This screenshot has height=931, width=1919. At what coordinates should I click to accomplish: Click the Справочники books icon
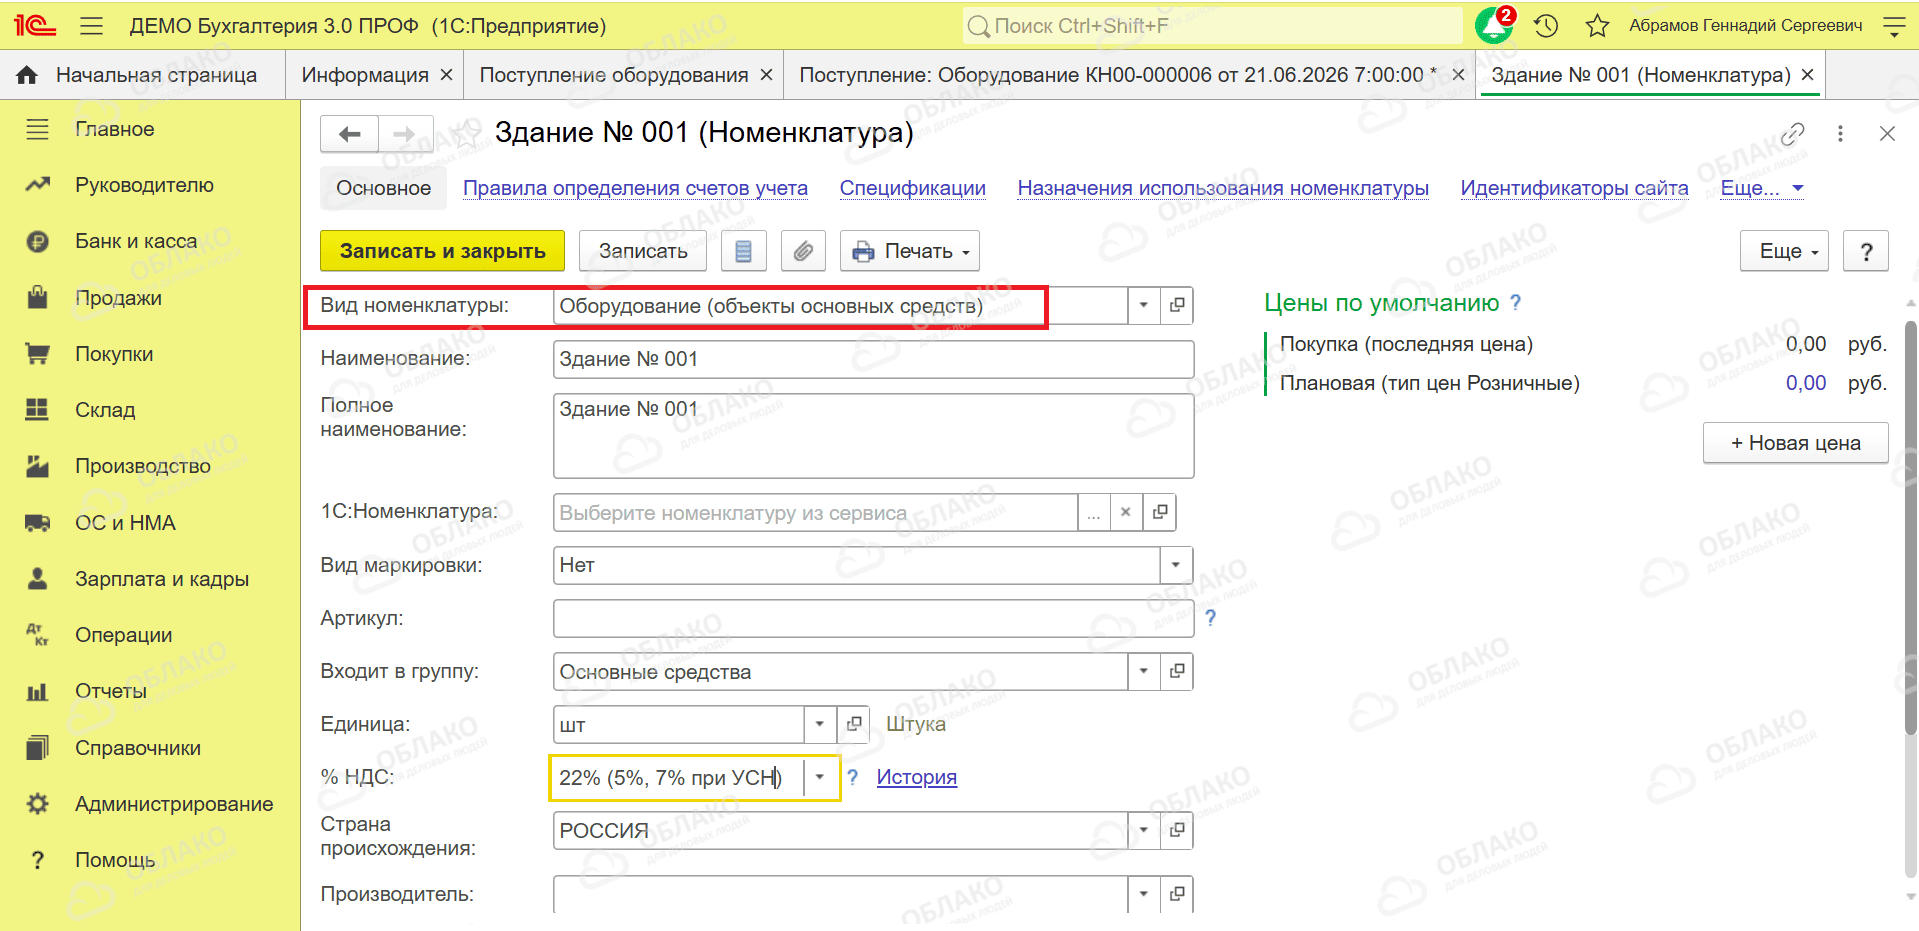click(37, 748)
